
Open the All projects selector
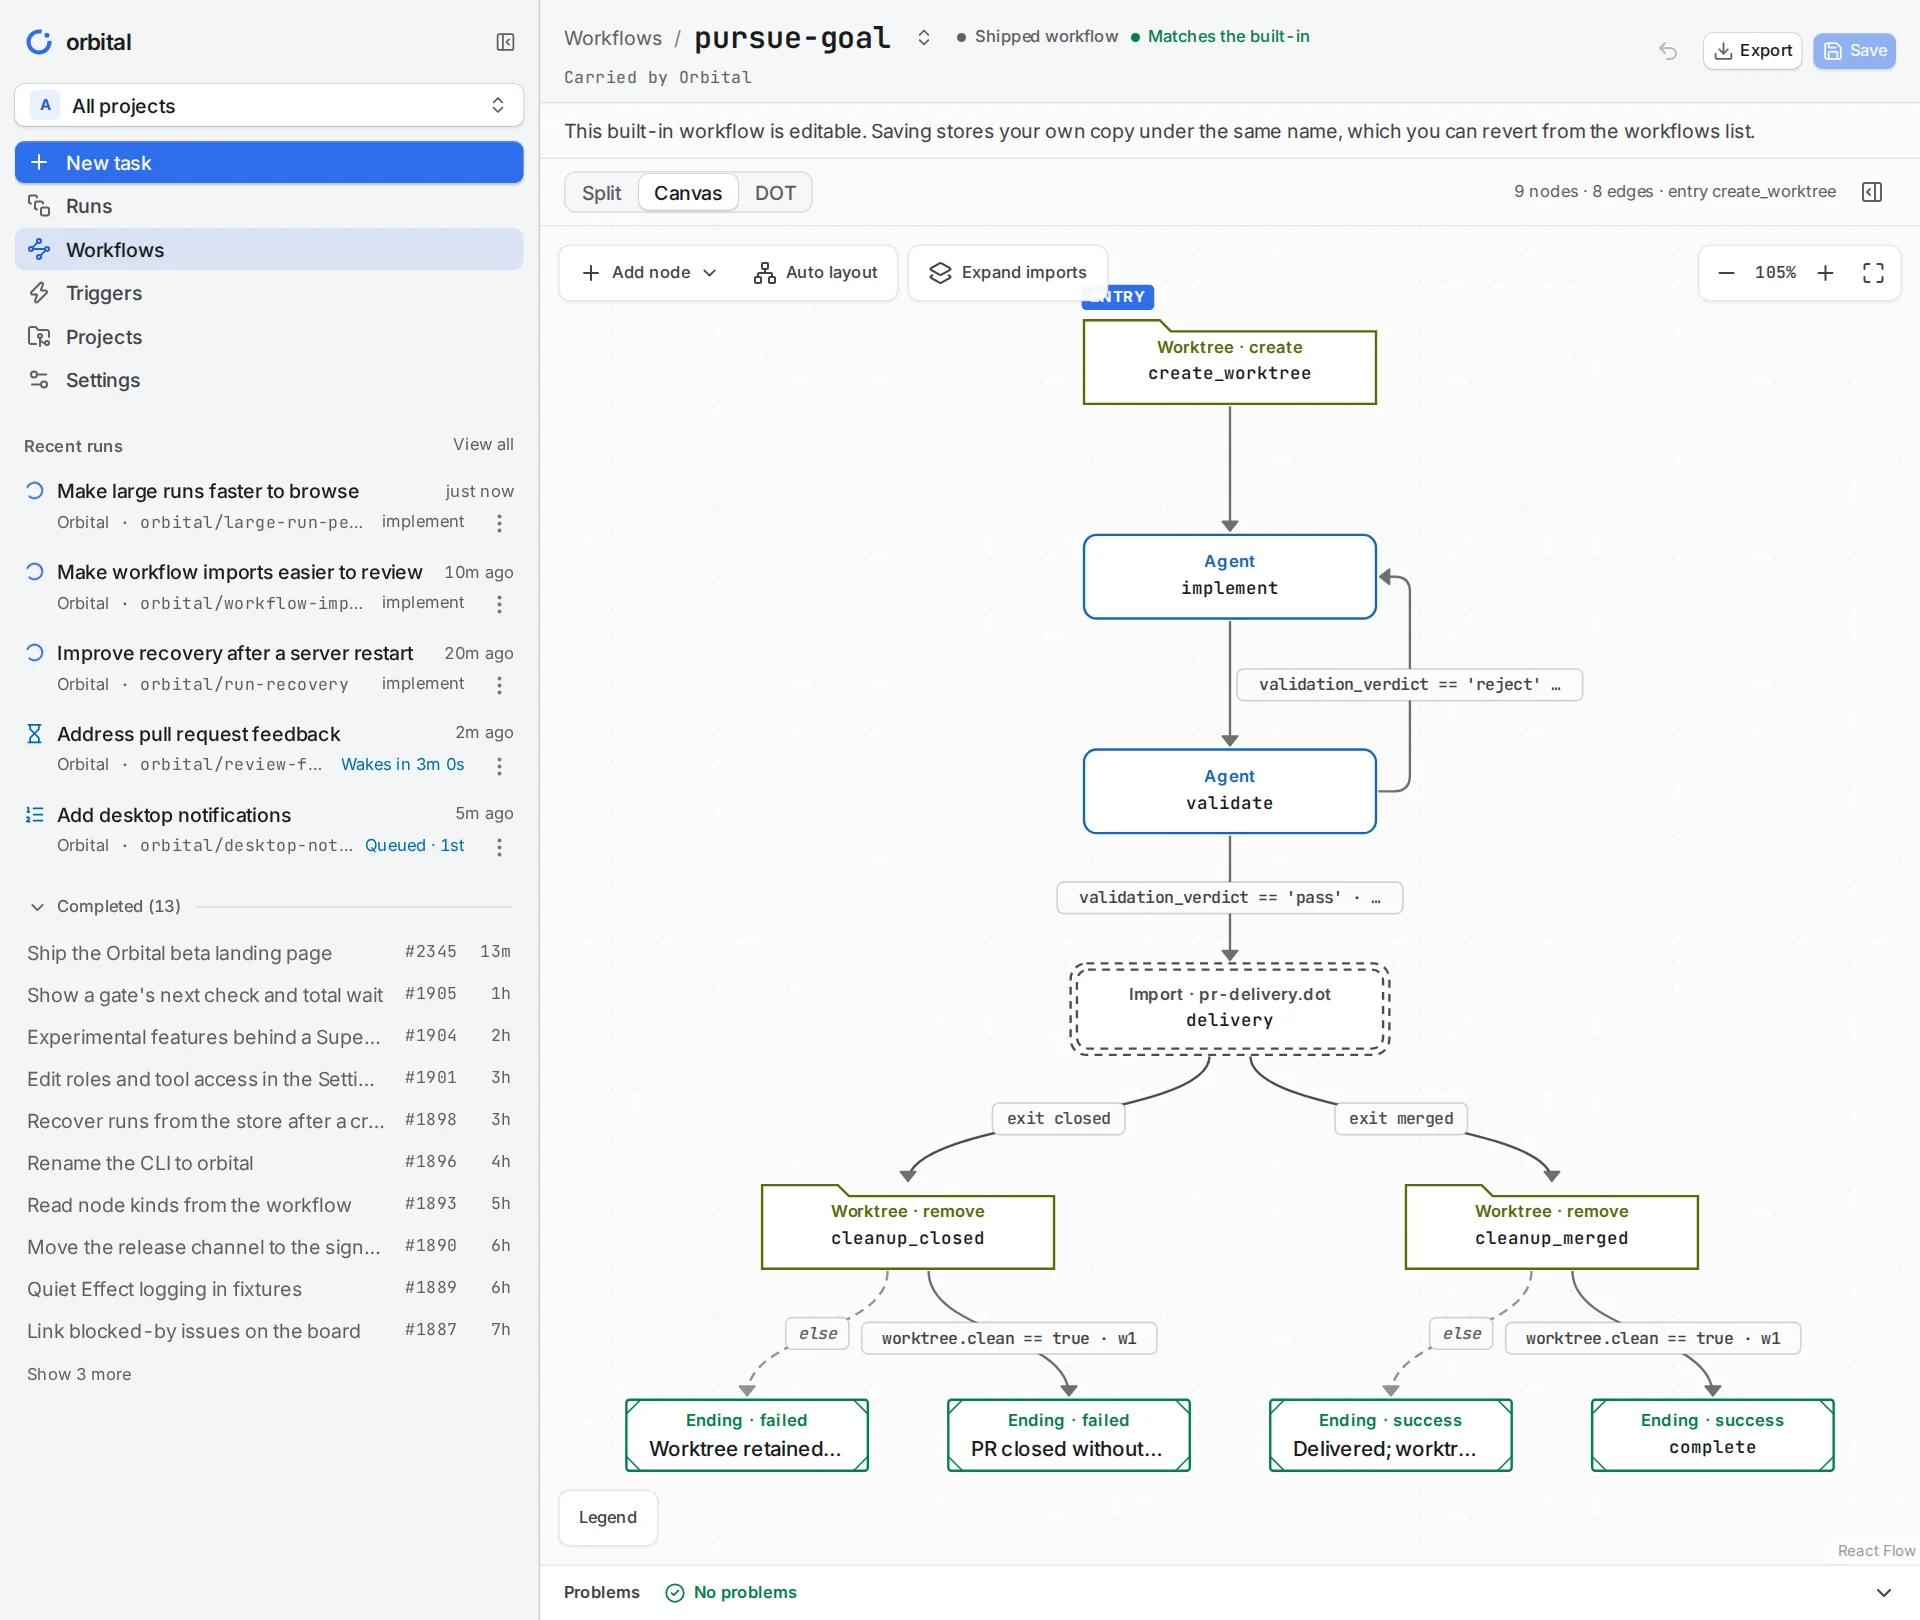[x=269, y=106]
